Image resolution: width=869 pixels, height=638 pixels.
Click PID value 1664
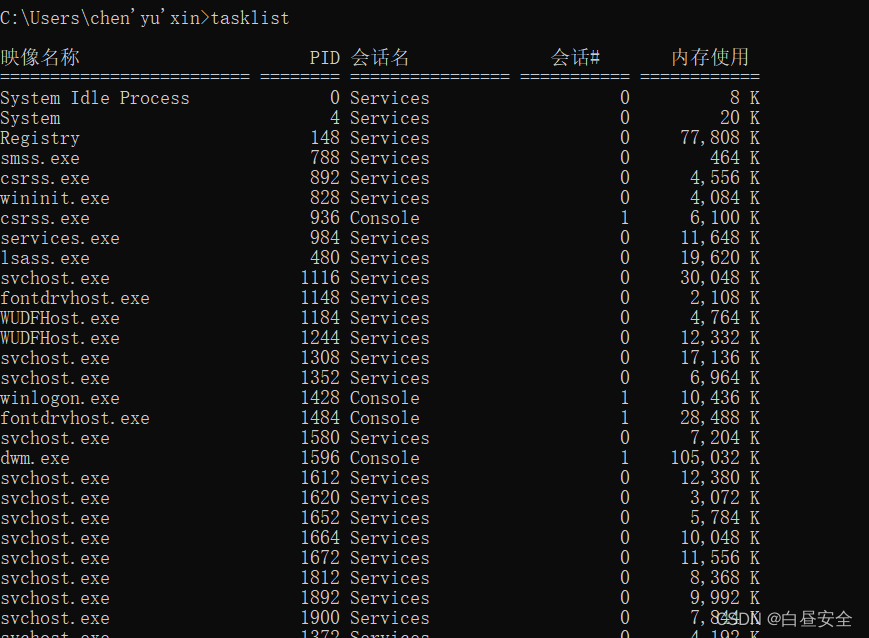coord(320,537)
